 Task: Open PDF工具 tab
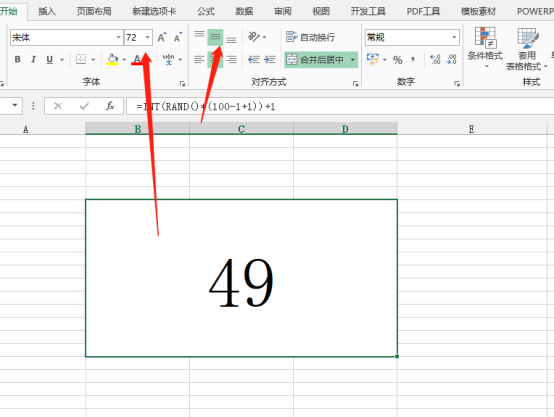click(x=423, y=11)
